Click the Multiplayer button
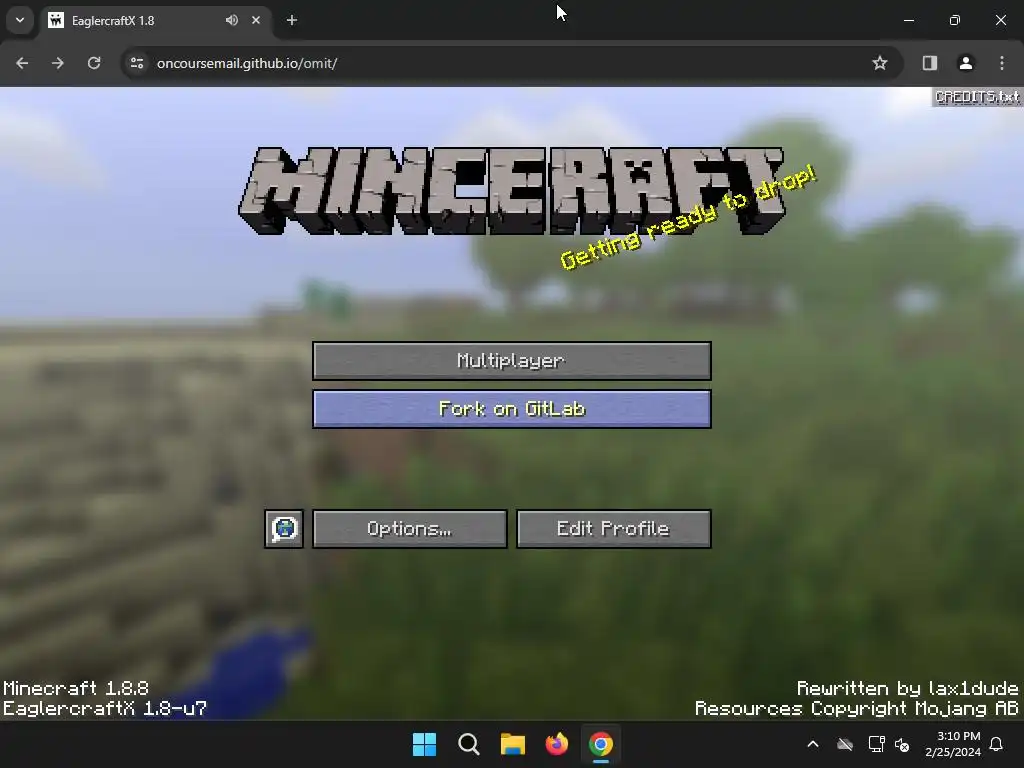Screen dimensions: 1024x768 [511, 360]
